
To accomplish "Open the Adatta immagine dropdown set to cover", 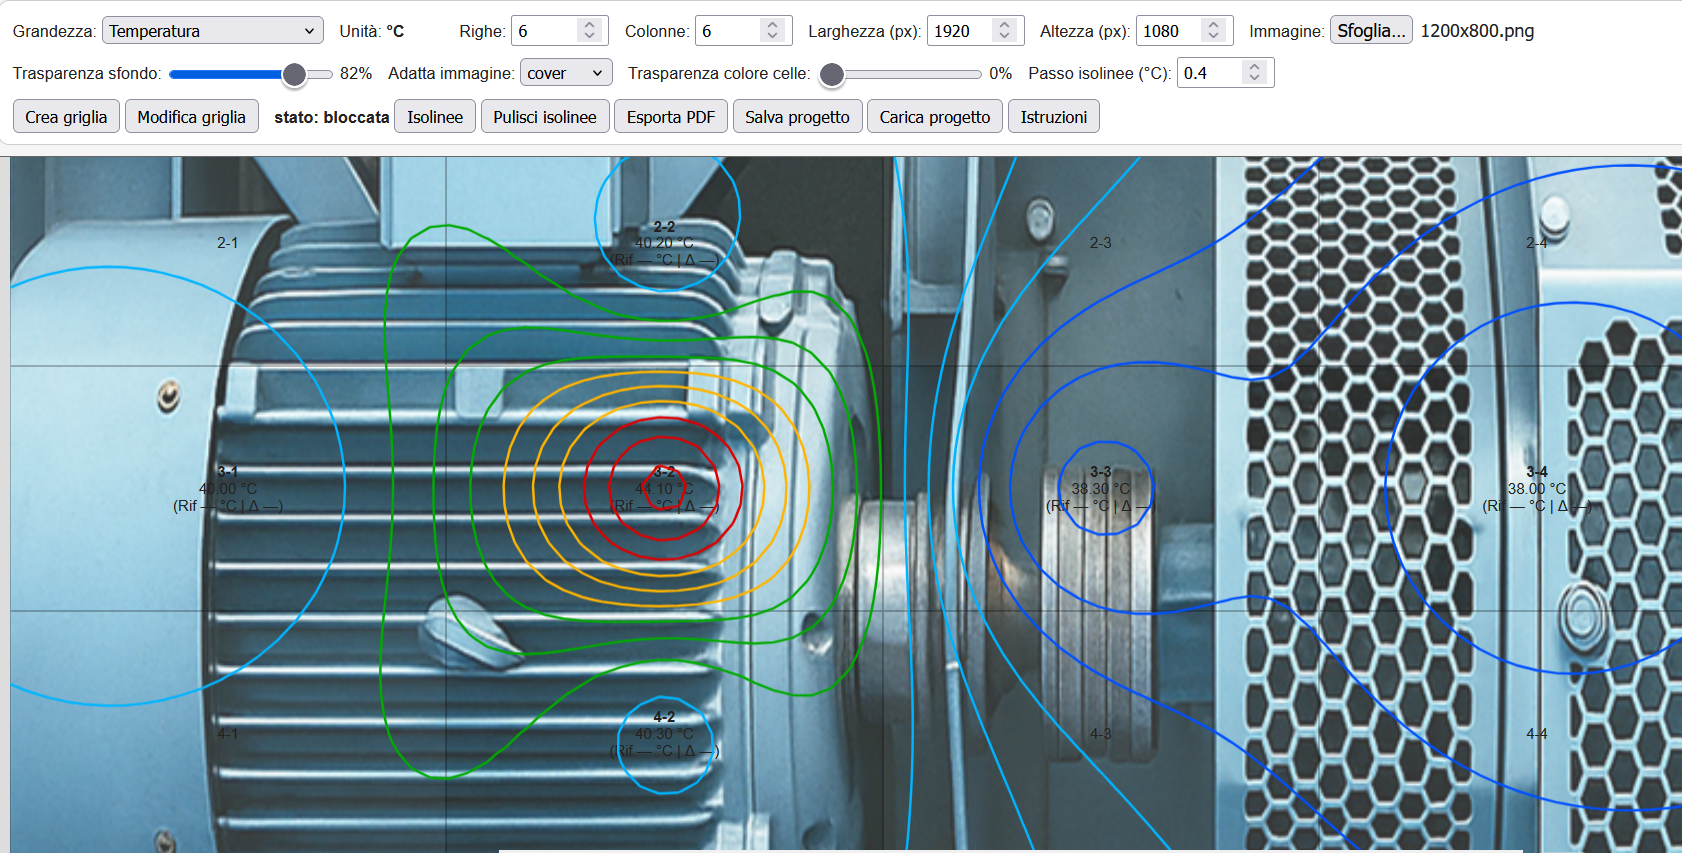I will tap(566, 73).
